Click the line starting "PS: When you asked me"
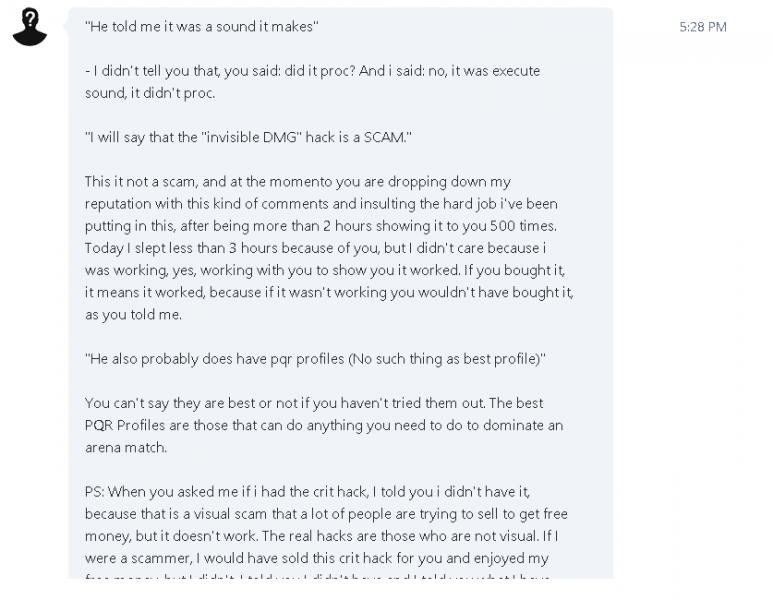This screenshot has height=600, width=773. [x=308, y=492]
